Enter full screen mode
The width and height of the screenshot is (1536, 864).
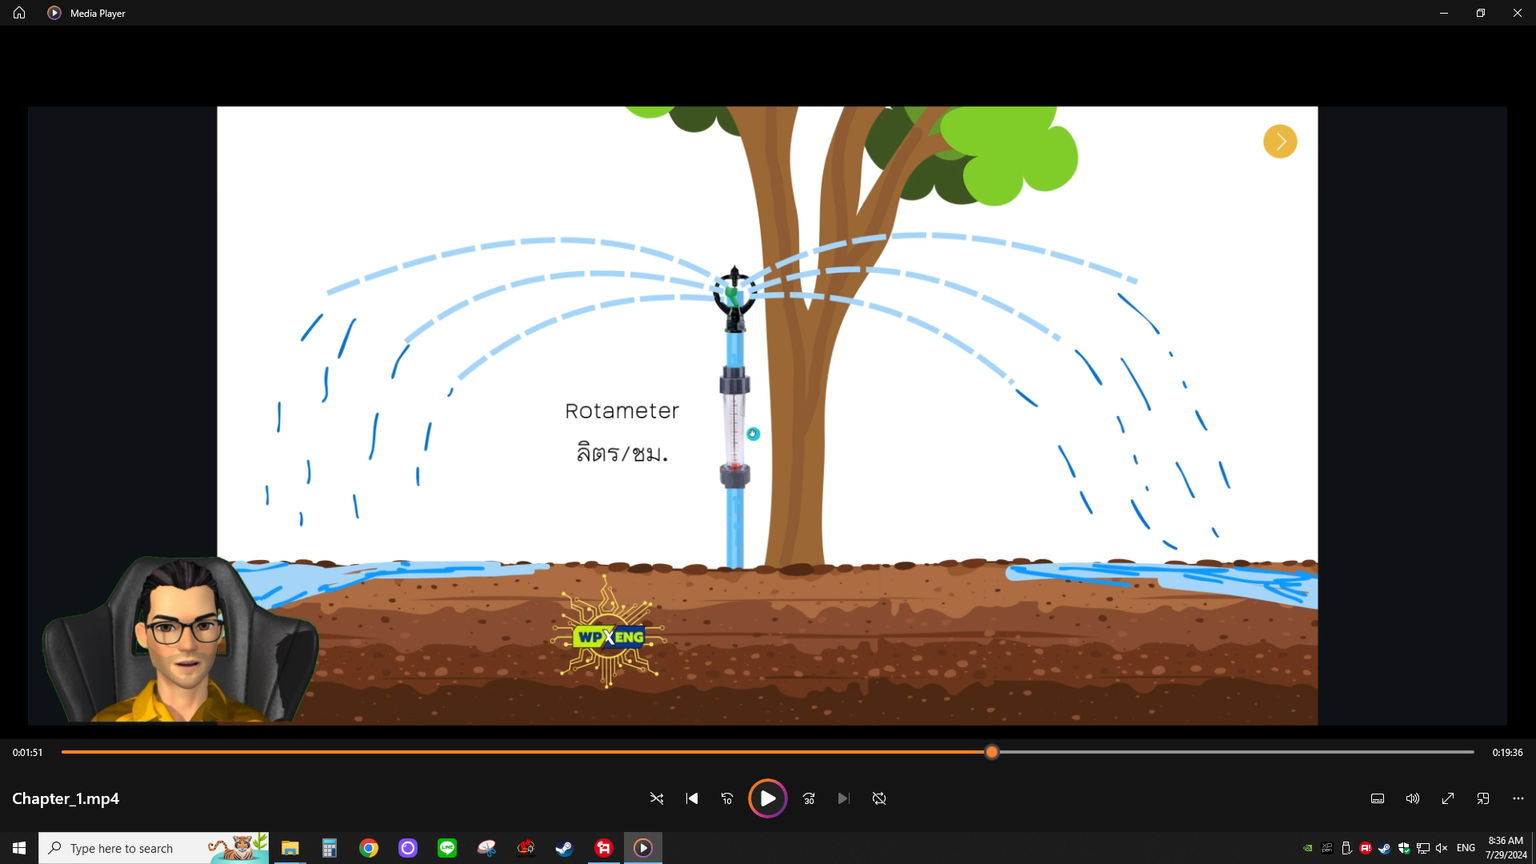[x=1447, y=799]
